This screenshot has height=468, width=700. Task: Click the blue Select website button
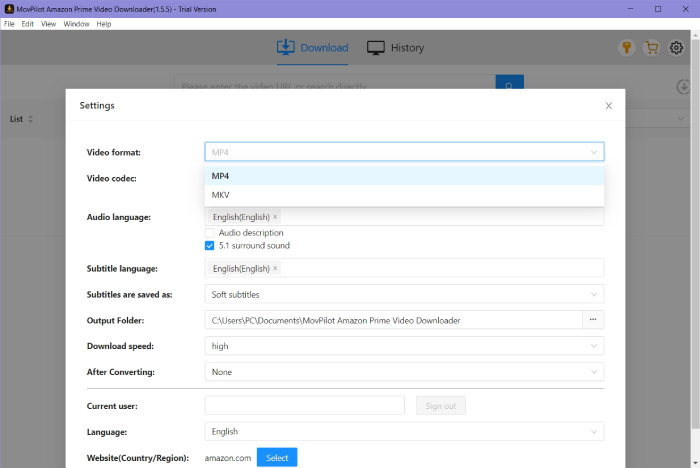(277, 458)
